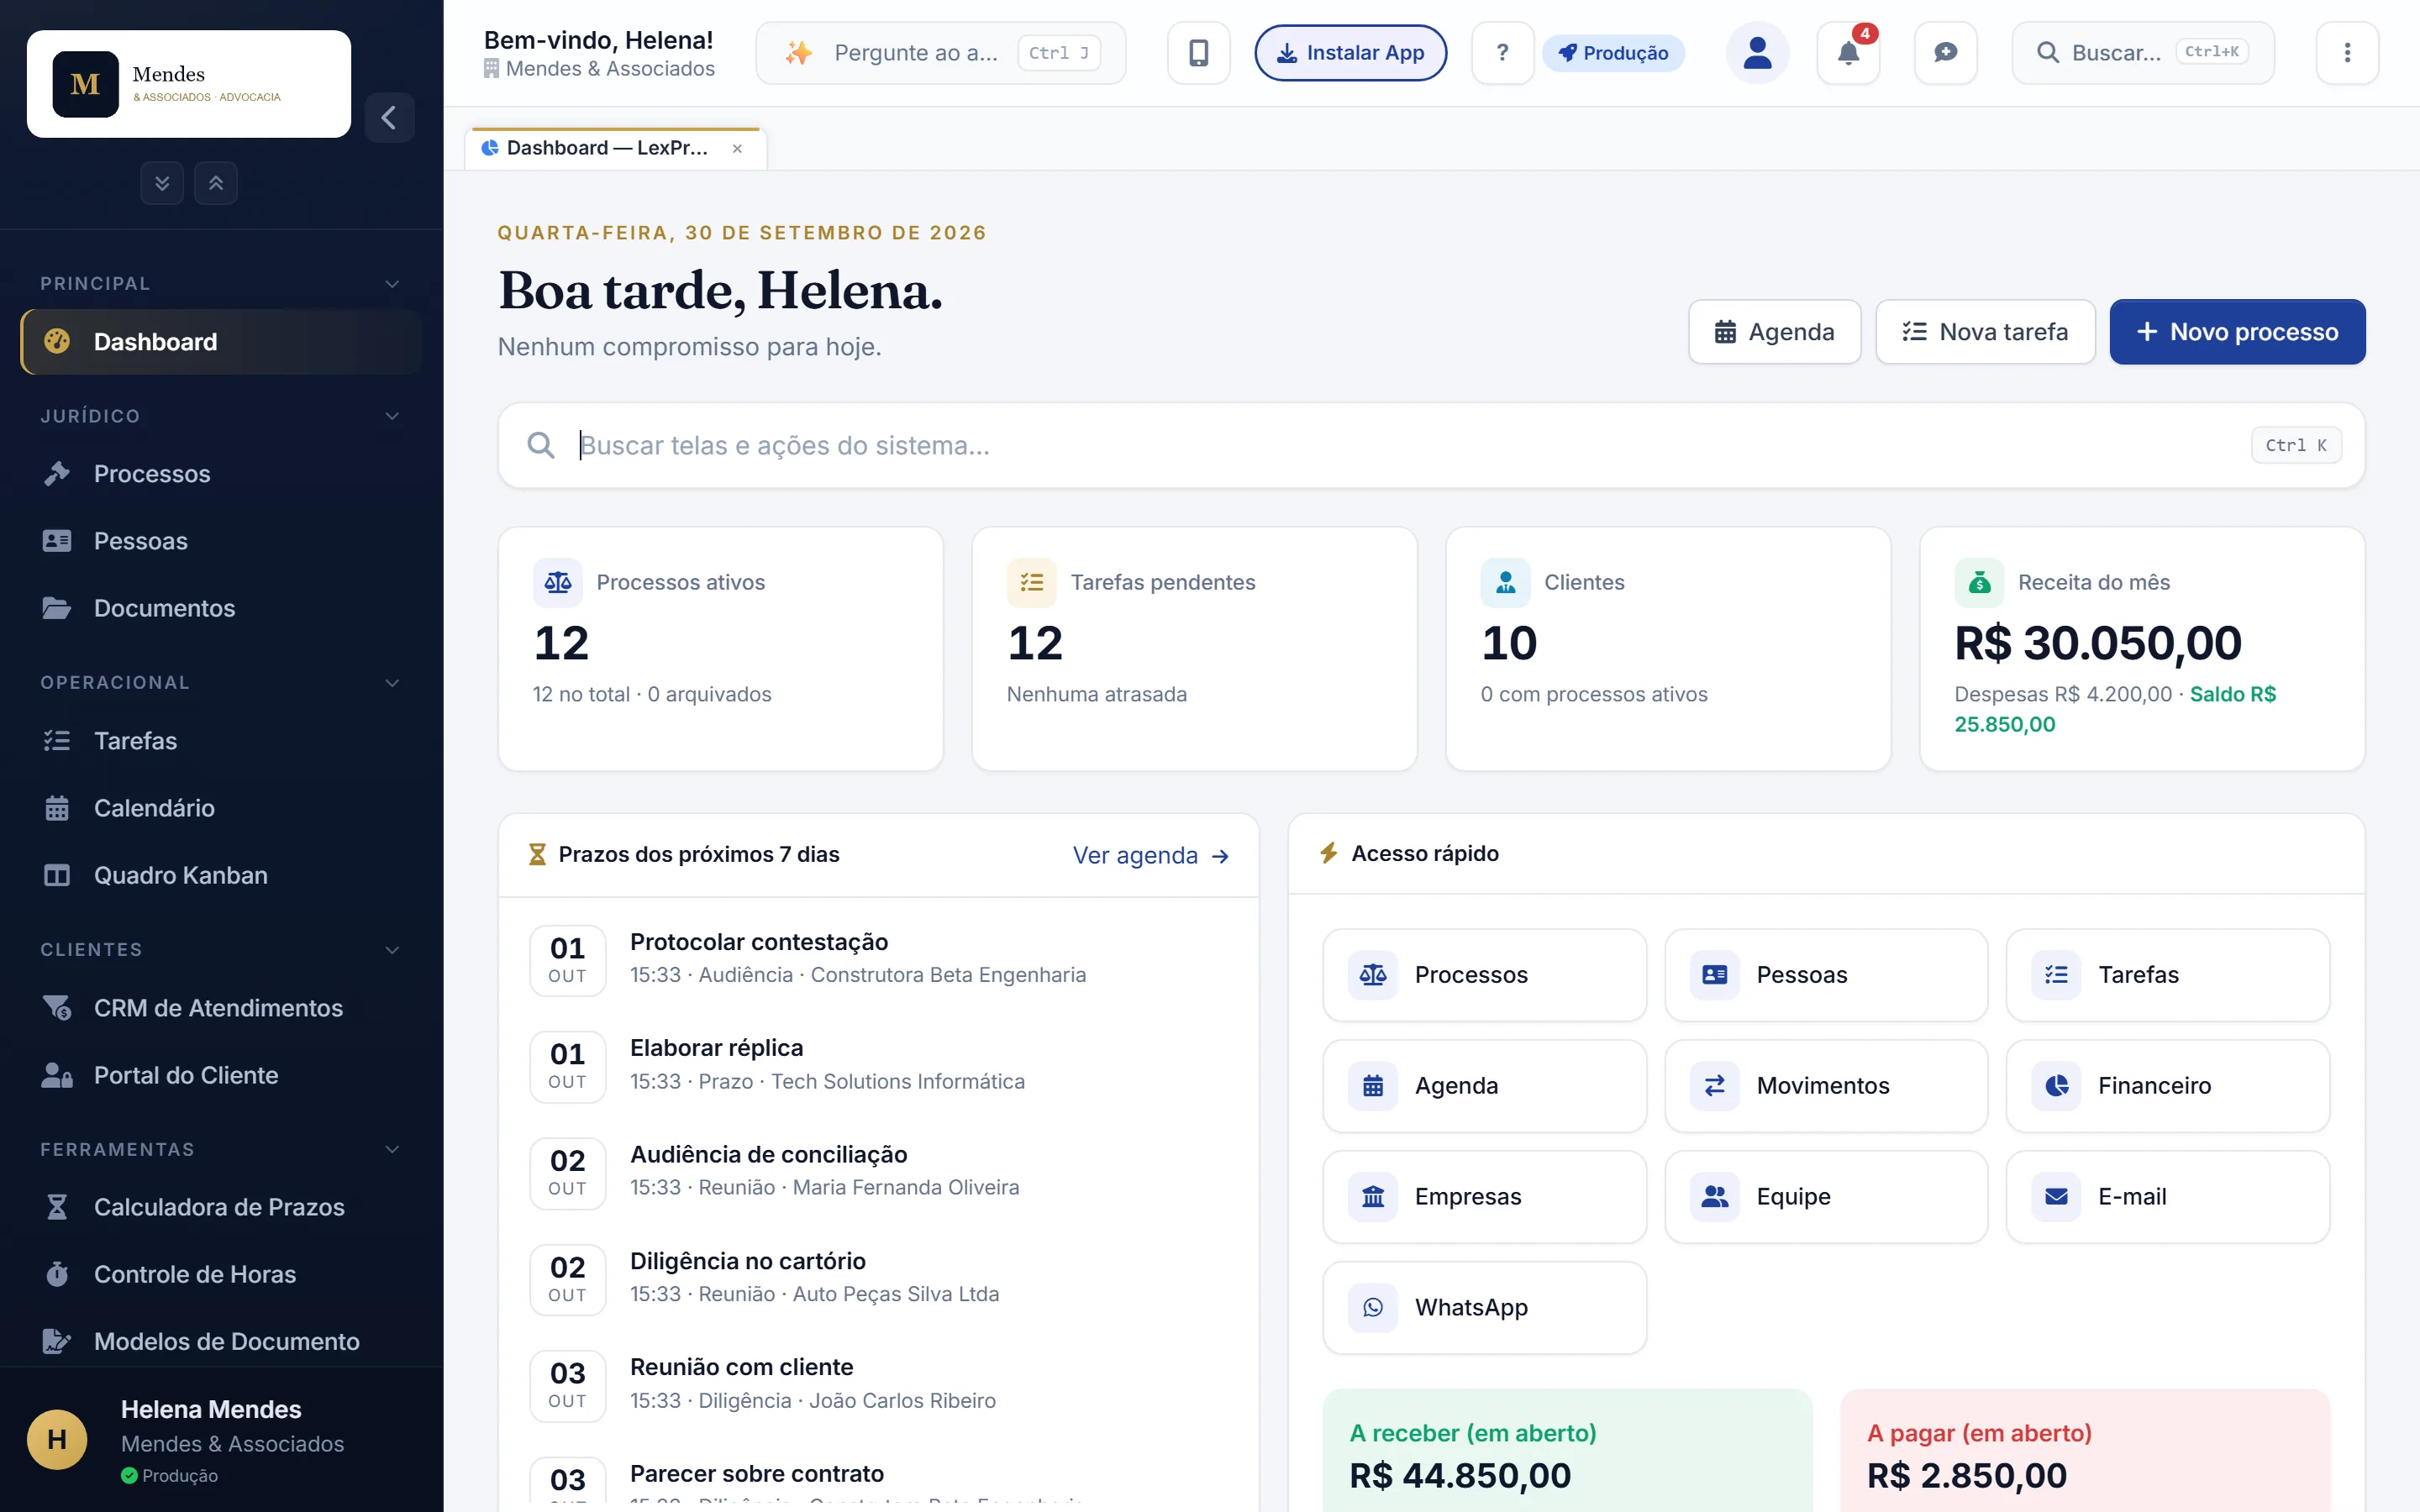Follow the Ver agenda link

(1151, 856)
